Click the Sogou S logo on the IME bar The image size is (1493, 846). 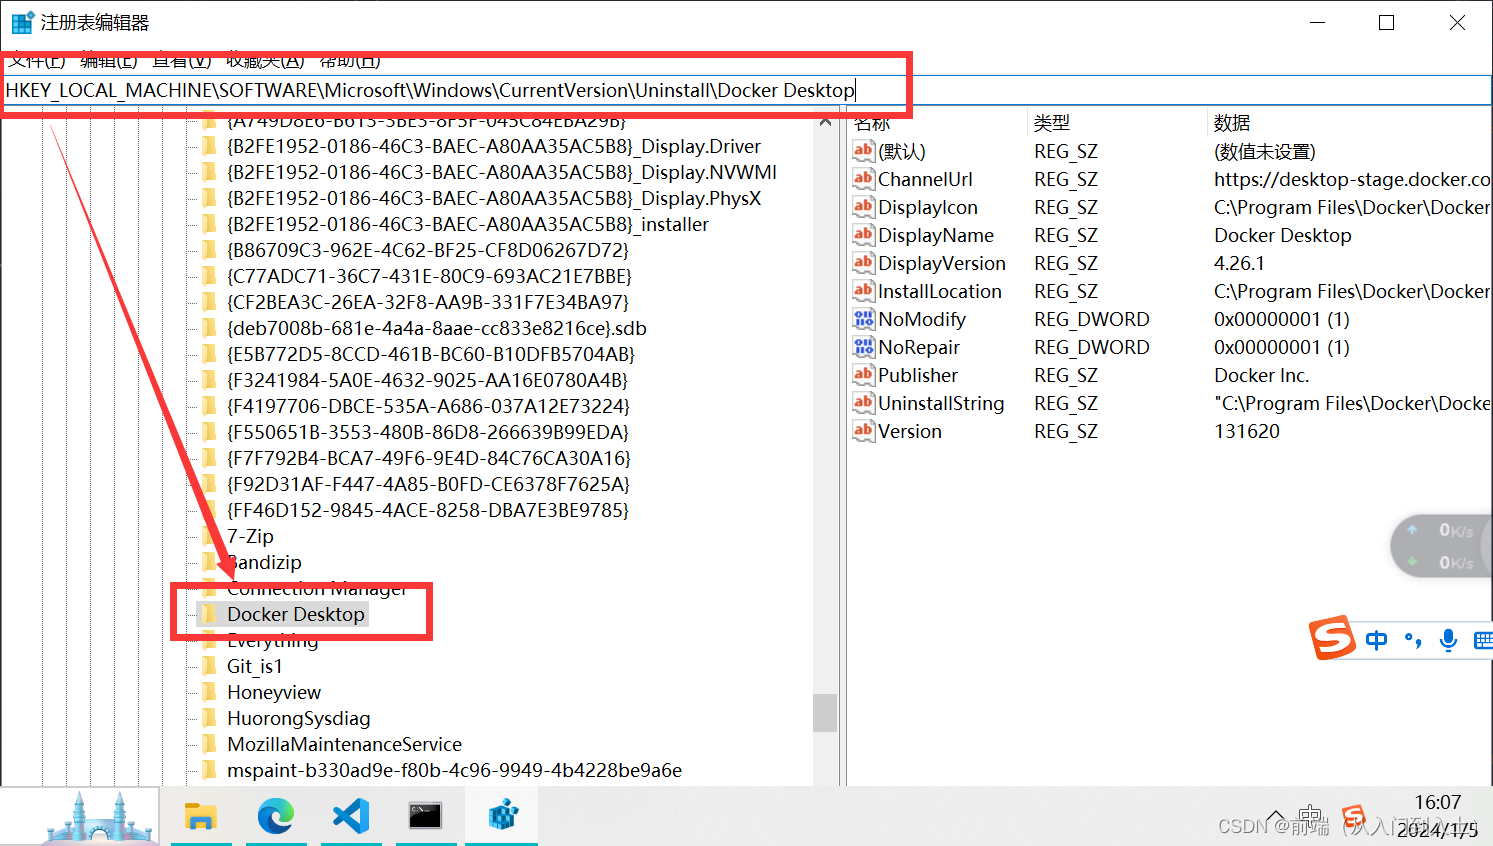coord(1332,637)
